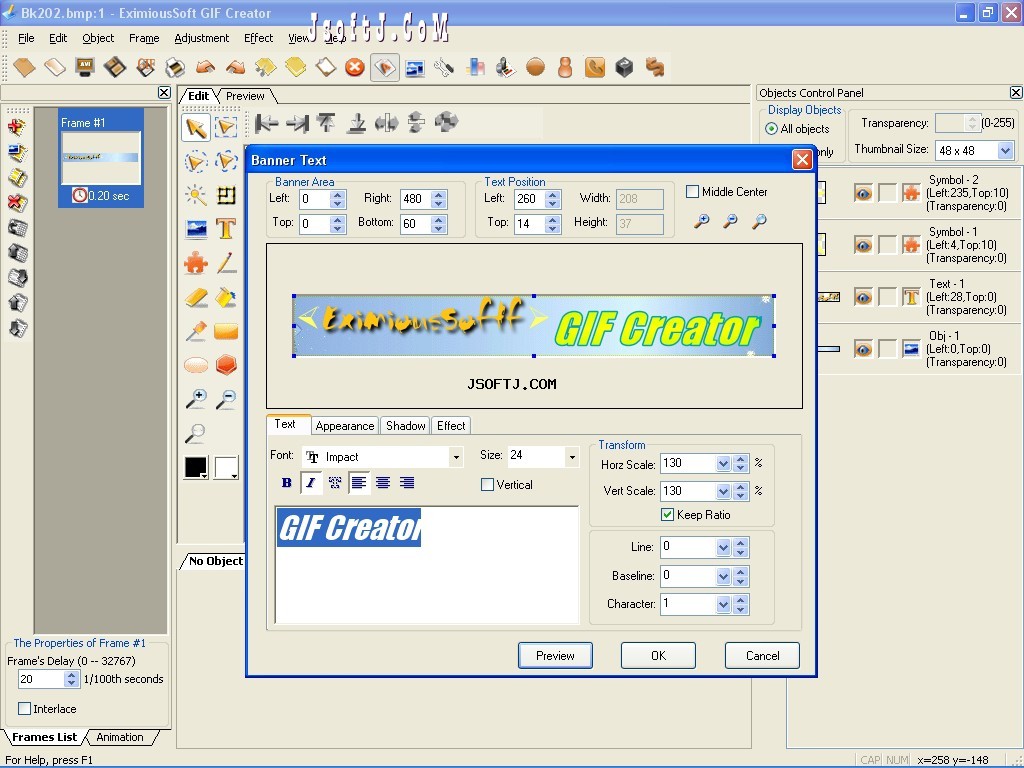Click the align left edges icon
The width and height of the screenshot is (1024, 768).
(266, 123)
